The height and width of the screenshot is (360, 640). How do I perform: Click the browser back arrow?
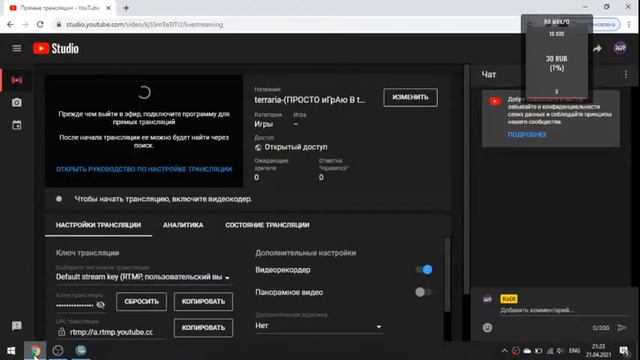pos(10,24)
